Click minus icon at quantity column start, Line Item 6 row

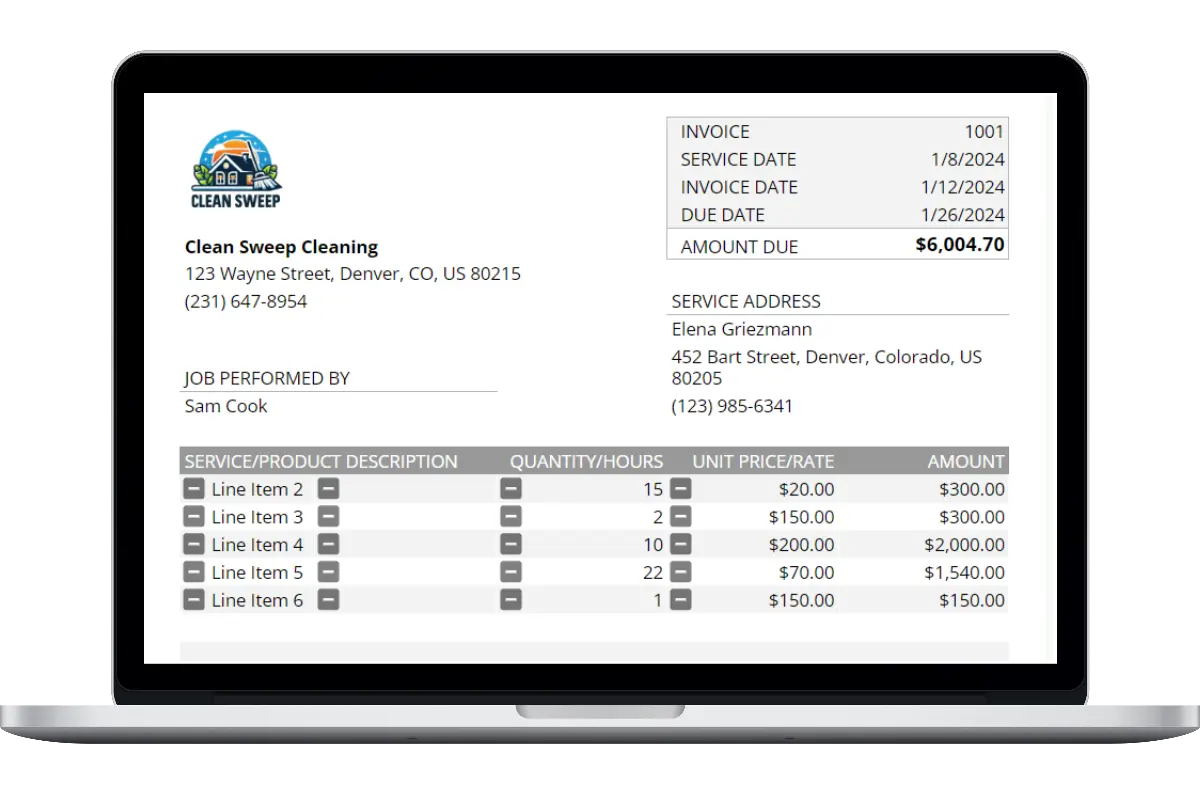(511, 600)
